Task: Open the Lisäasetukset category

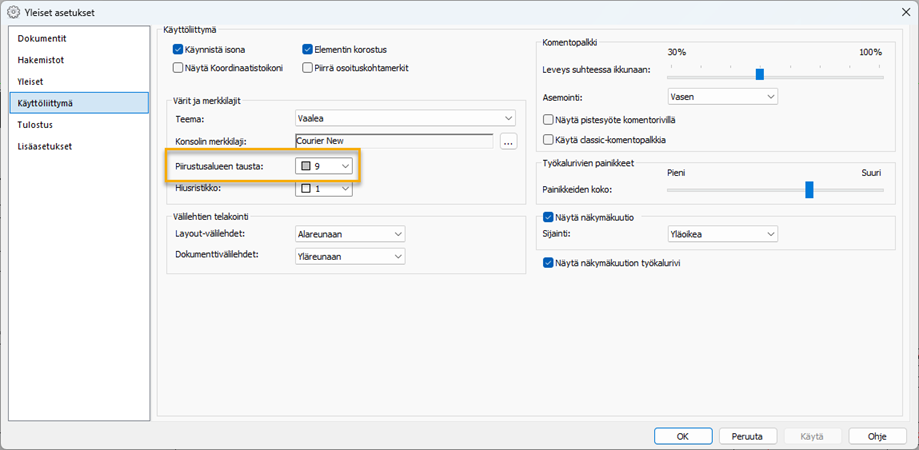Action: (x=44, y=146)
